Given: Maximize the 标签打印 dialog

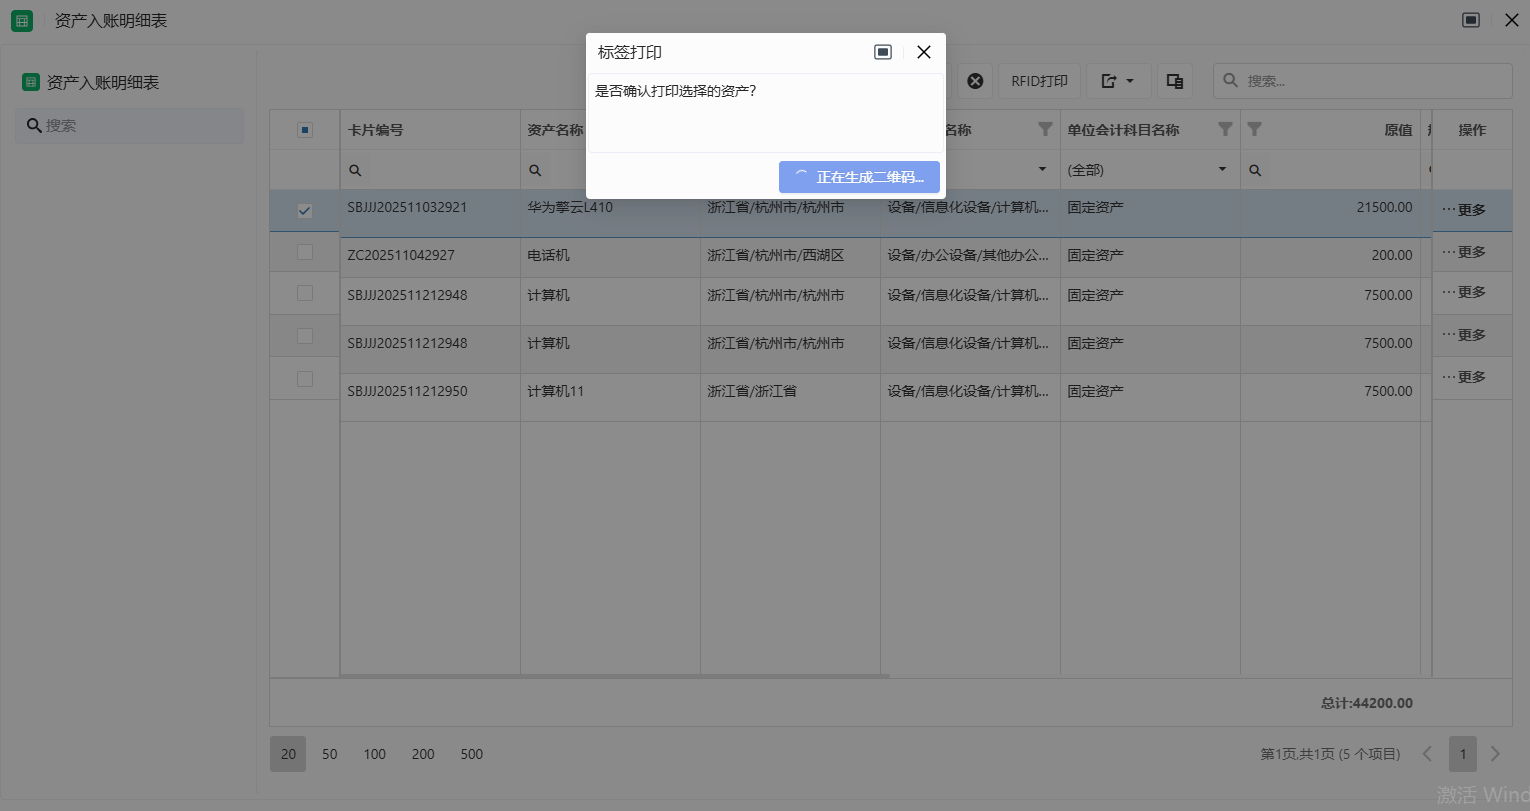Looking at the screenshot, I should coord(883,52).
